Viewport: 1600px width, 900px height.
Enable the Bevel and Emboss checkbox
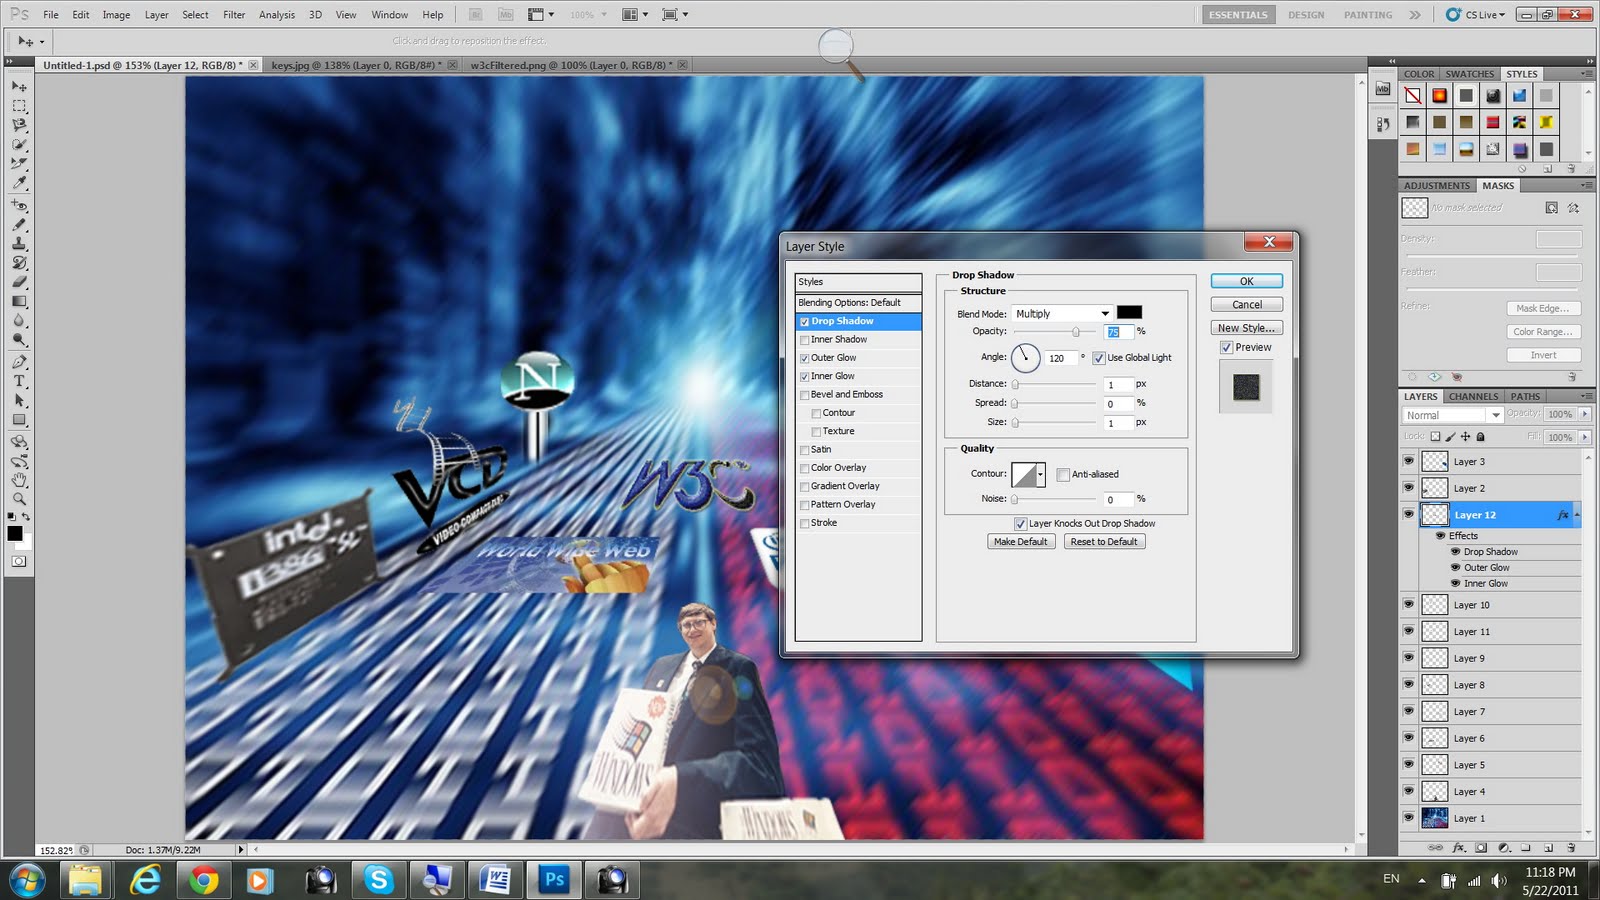(x=805, y=395)
